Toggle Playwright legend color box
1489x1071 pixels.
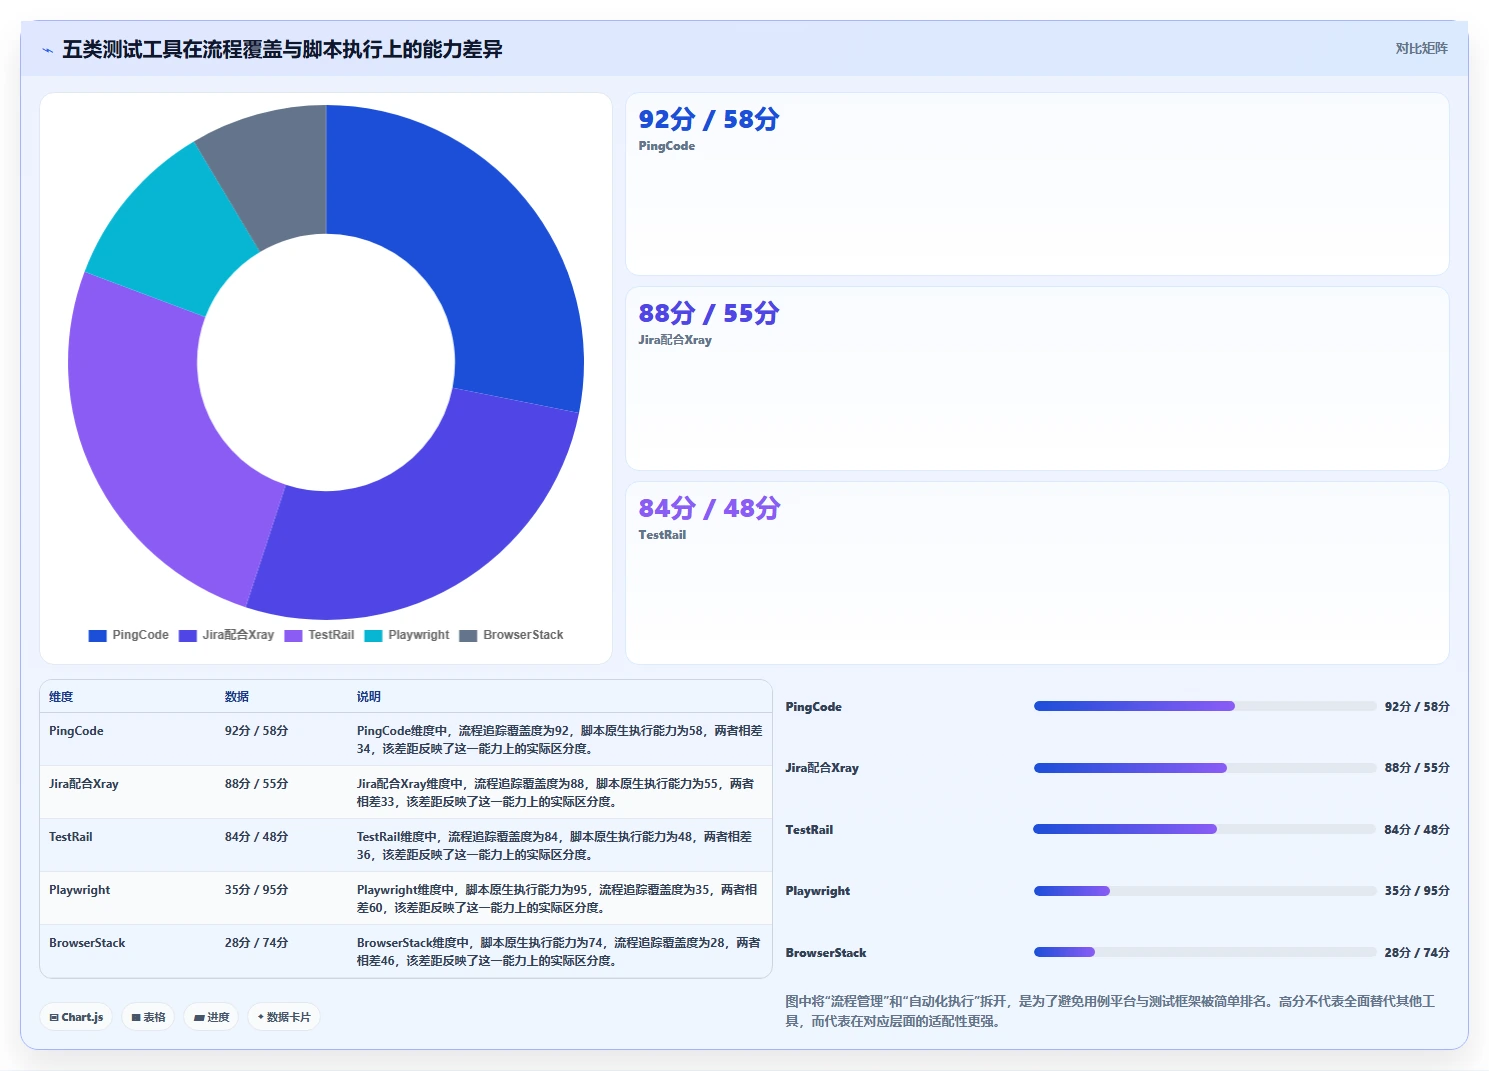click(373, 635)
